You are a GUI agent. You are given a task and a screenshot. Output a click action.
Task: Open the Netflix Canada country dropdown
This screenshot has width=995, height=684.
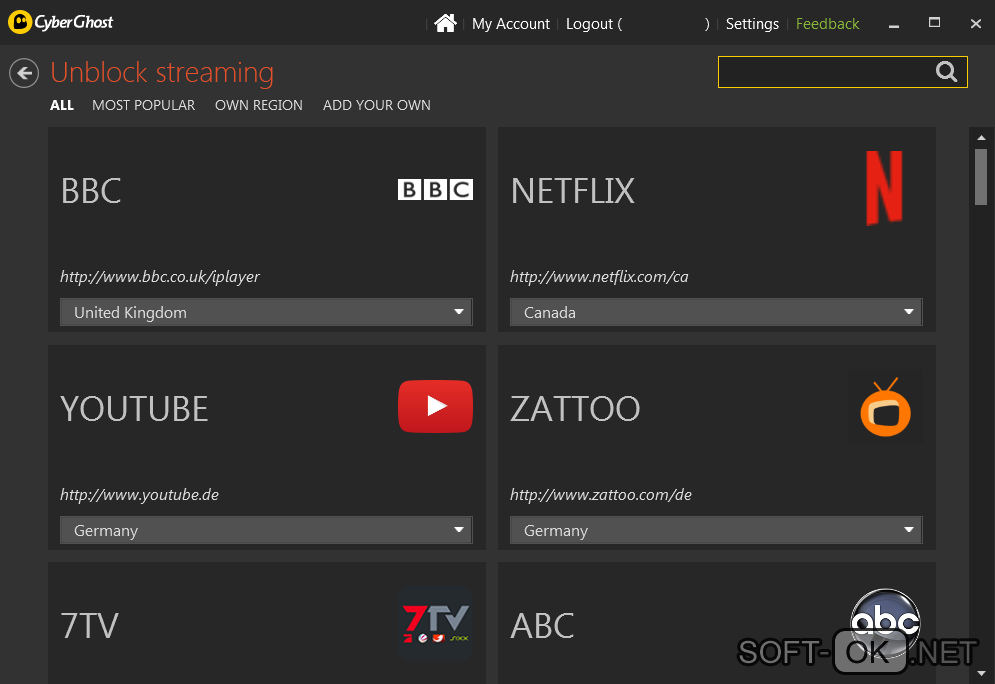[x=716, y=312]
